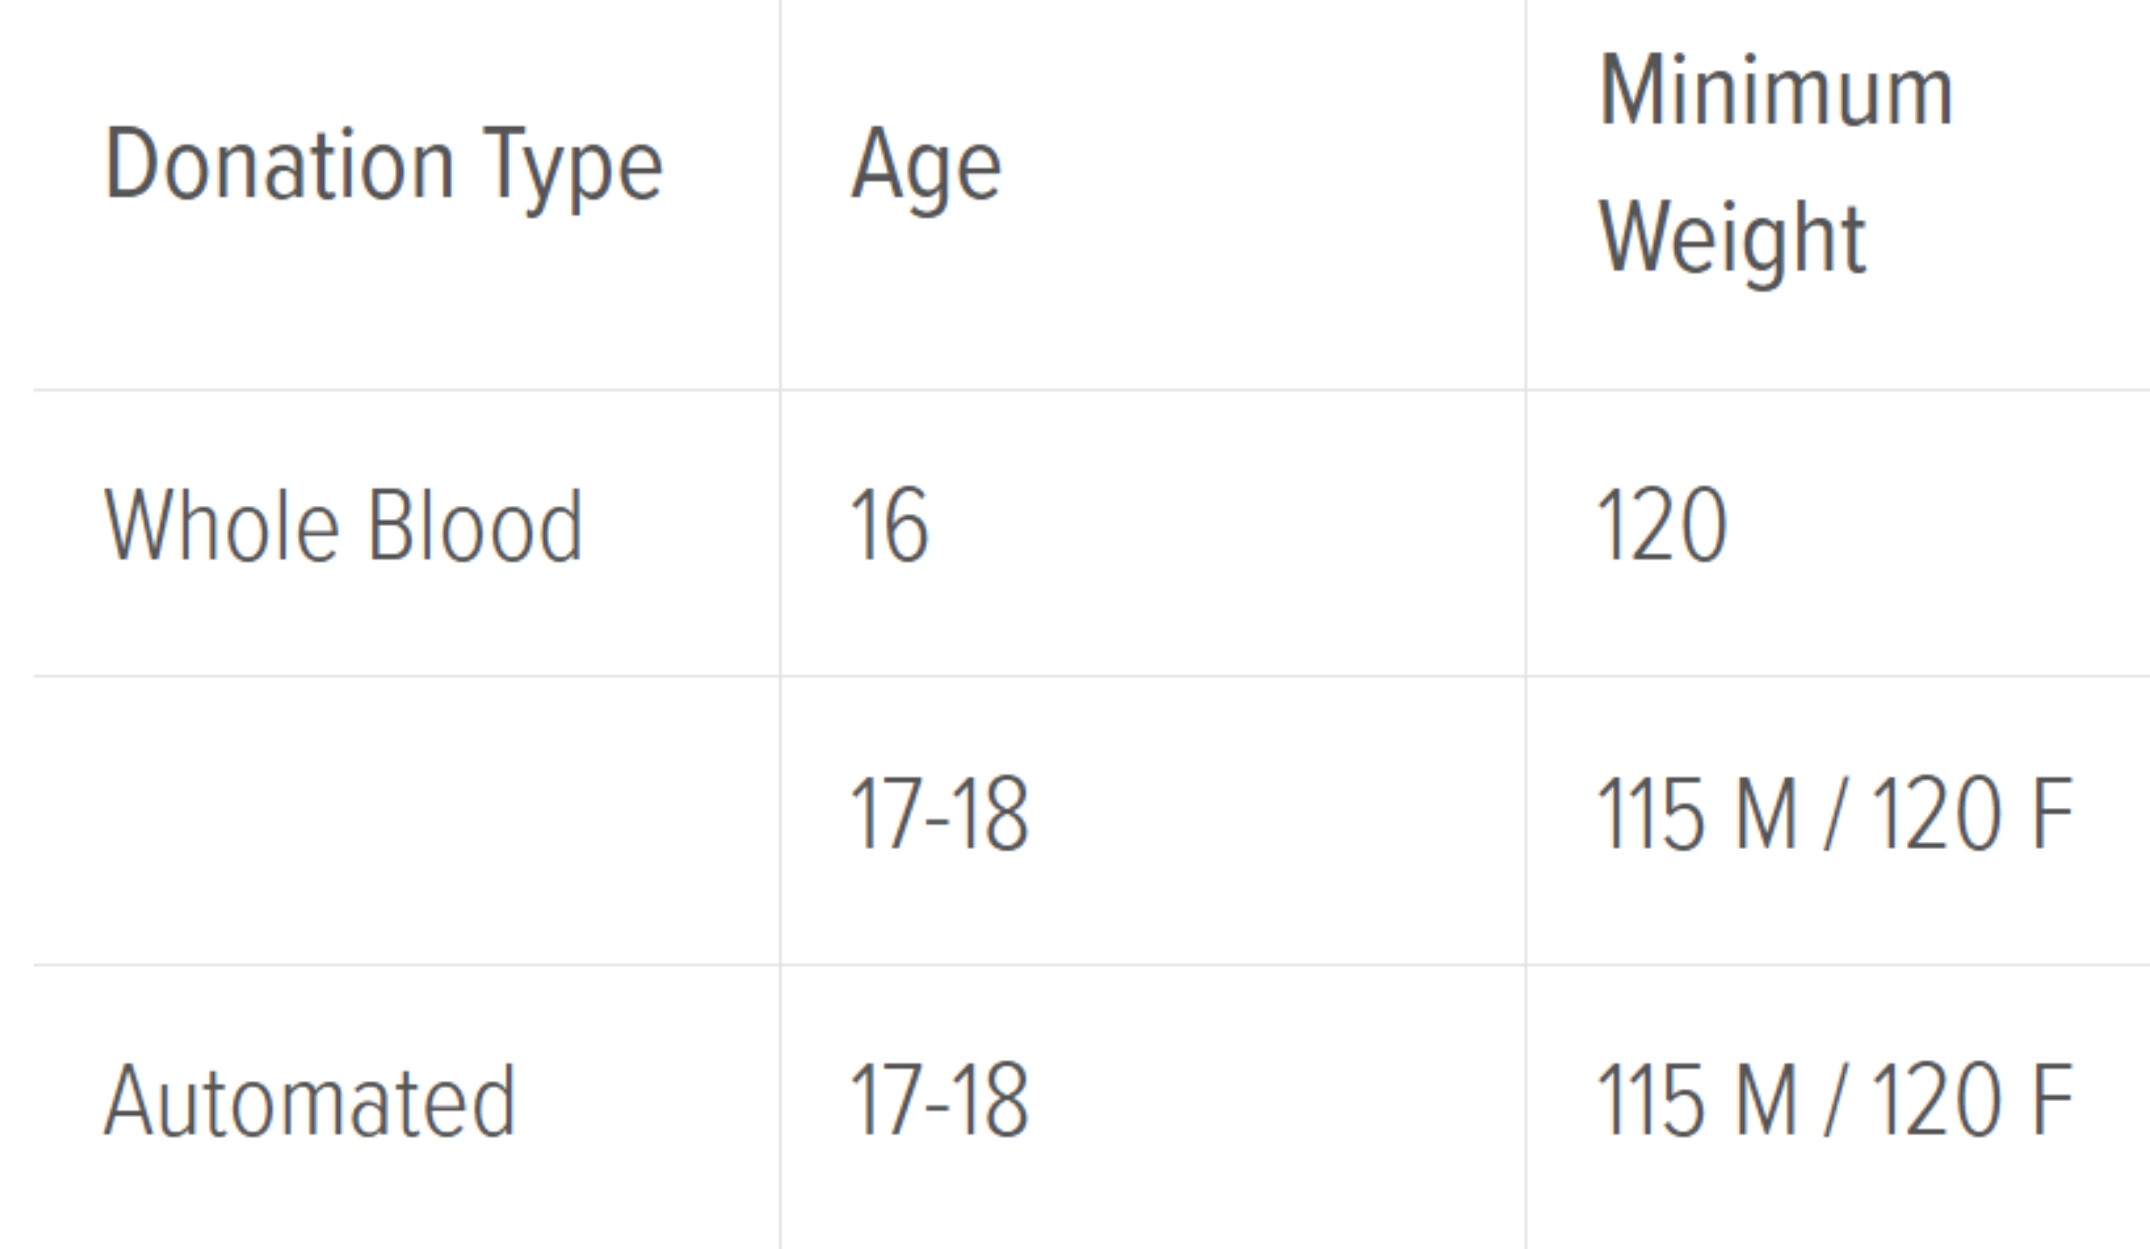Click the empty donation type cell above Automated
This screenshot has height=1249, width=2150.
click(x=406, y=820)
